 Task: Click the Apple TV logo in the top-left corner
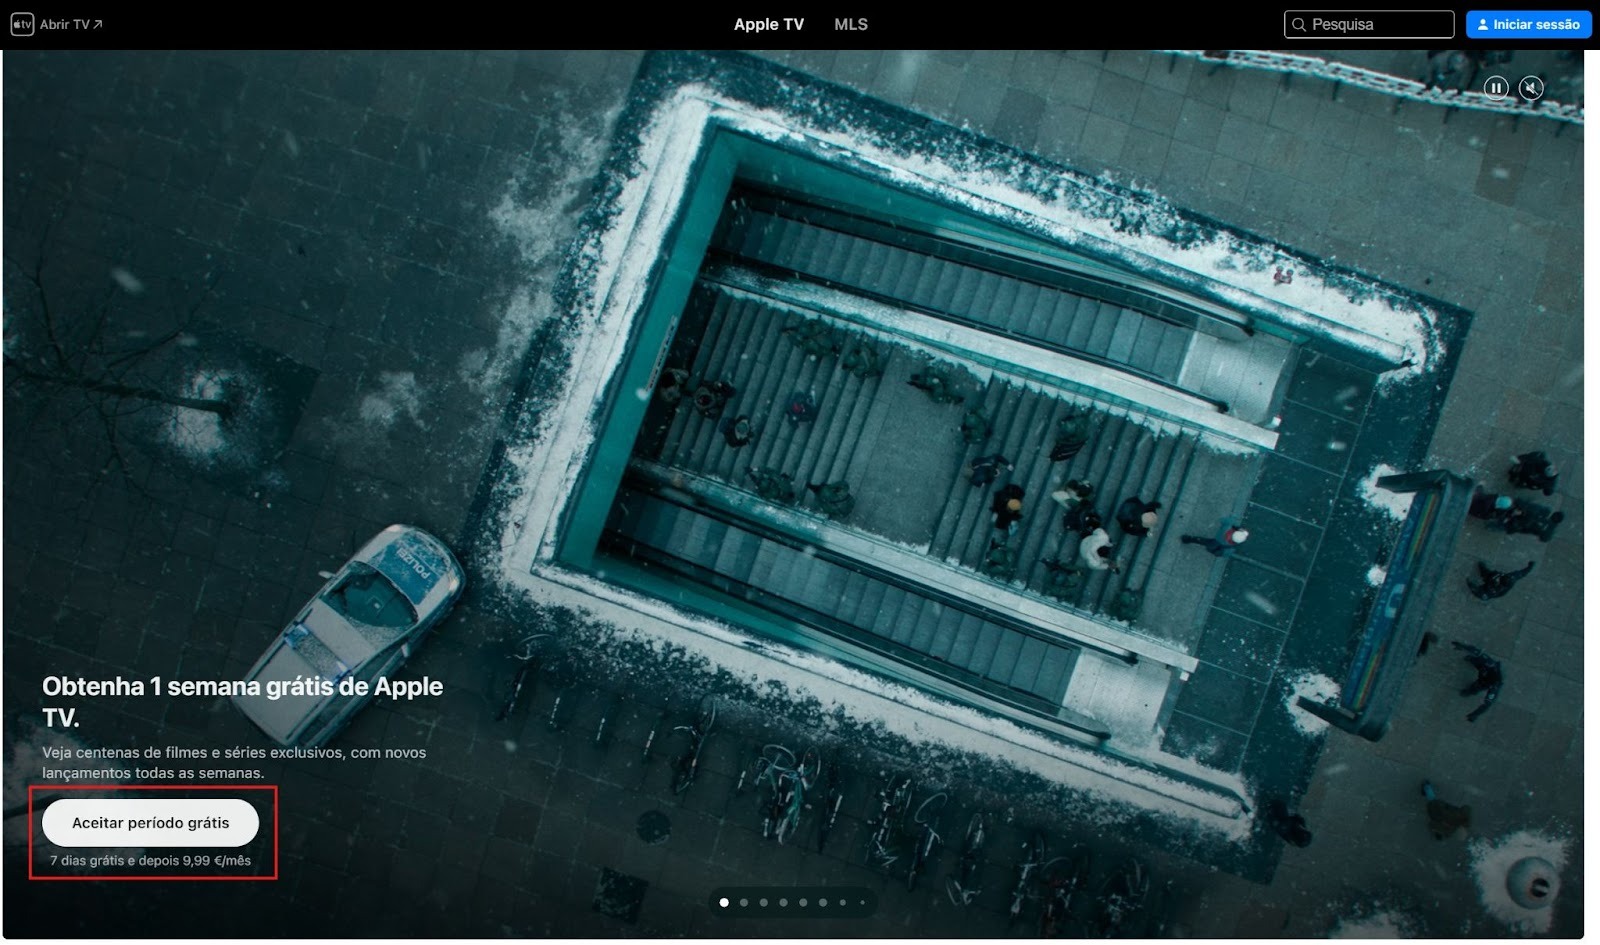click(22, 23)
